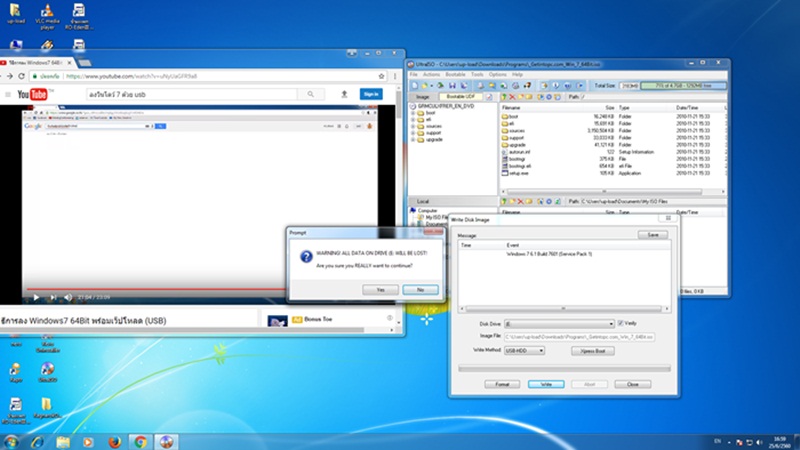The width and height of the screenshot is (800, 450).
Task: Select the YouTube tab in Chrome
Action: pyautogui.click(x=36, y=63)
